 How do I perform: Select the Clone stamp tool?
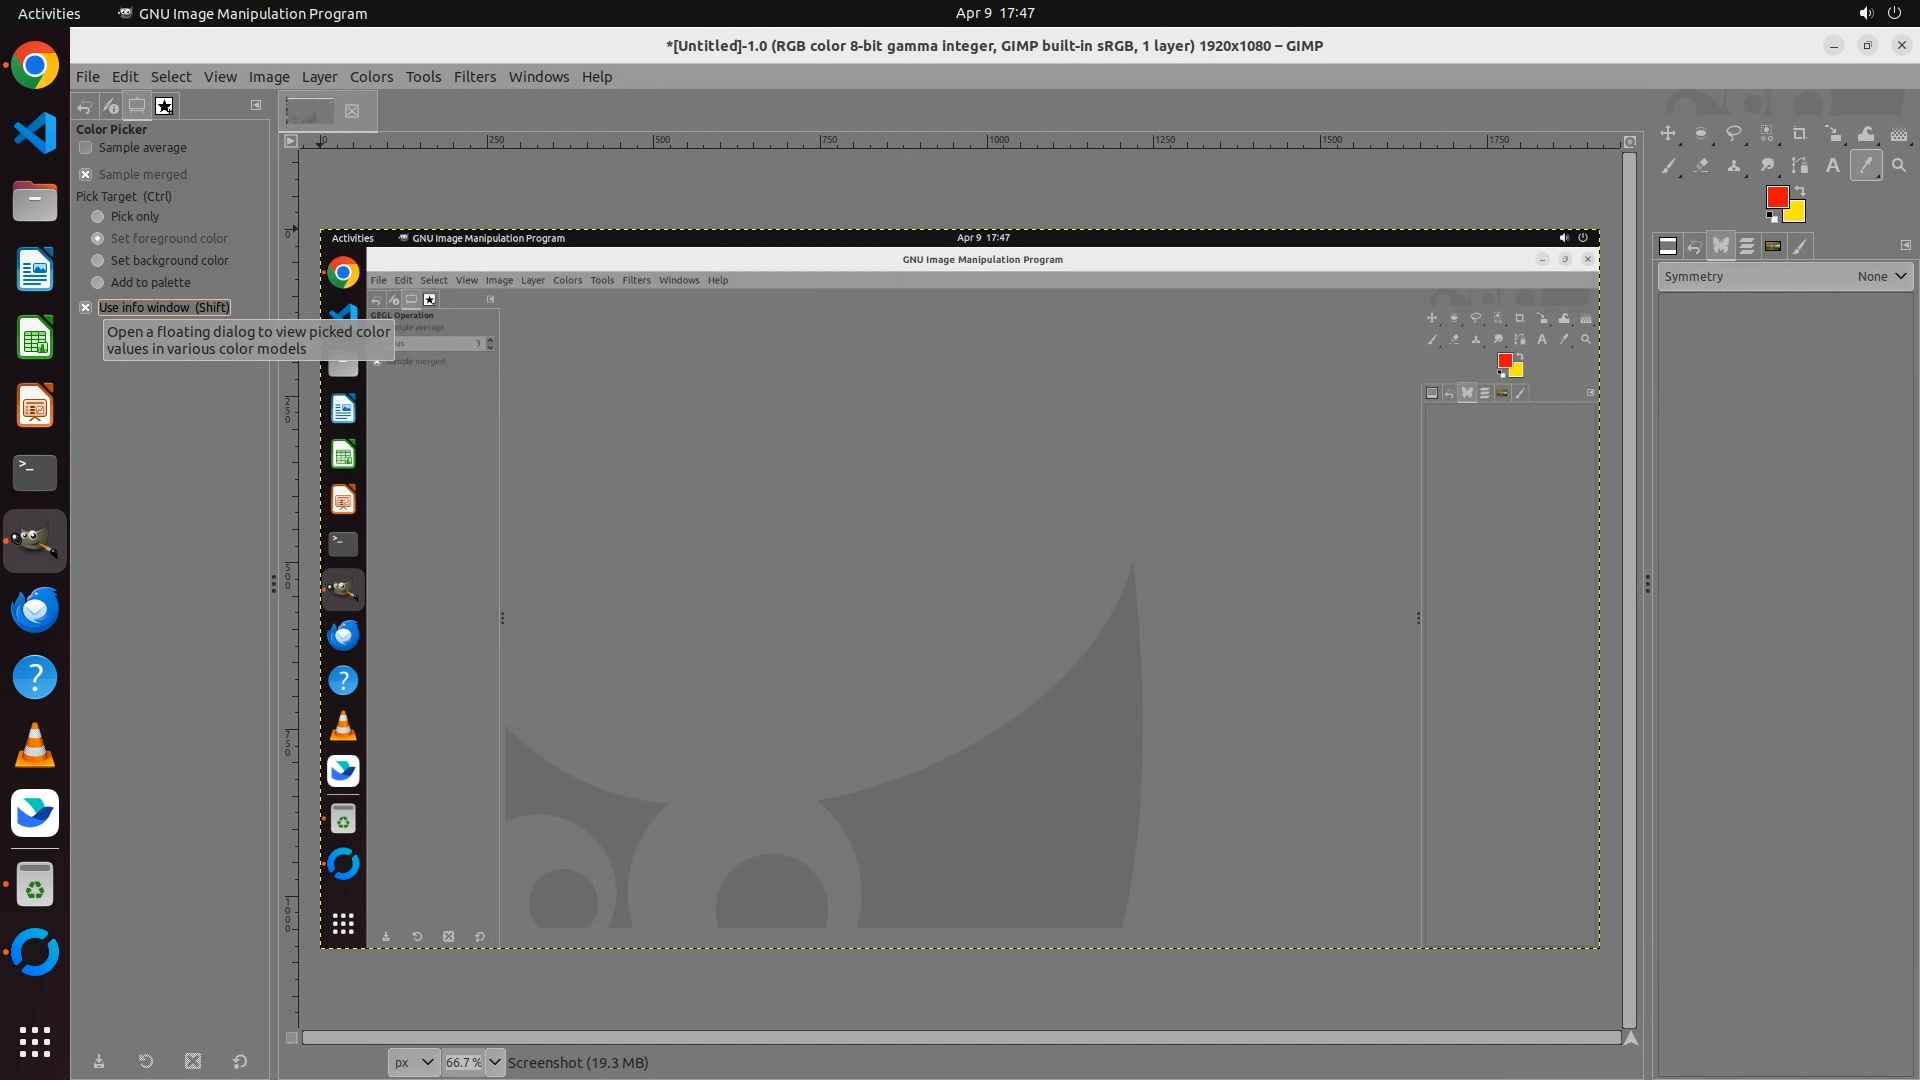[1734, 166]
